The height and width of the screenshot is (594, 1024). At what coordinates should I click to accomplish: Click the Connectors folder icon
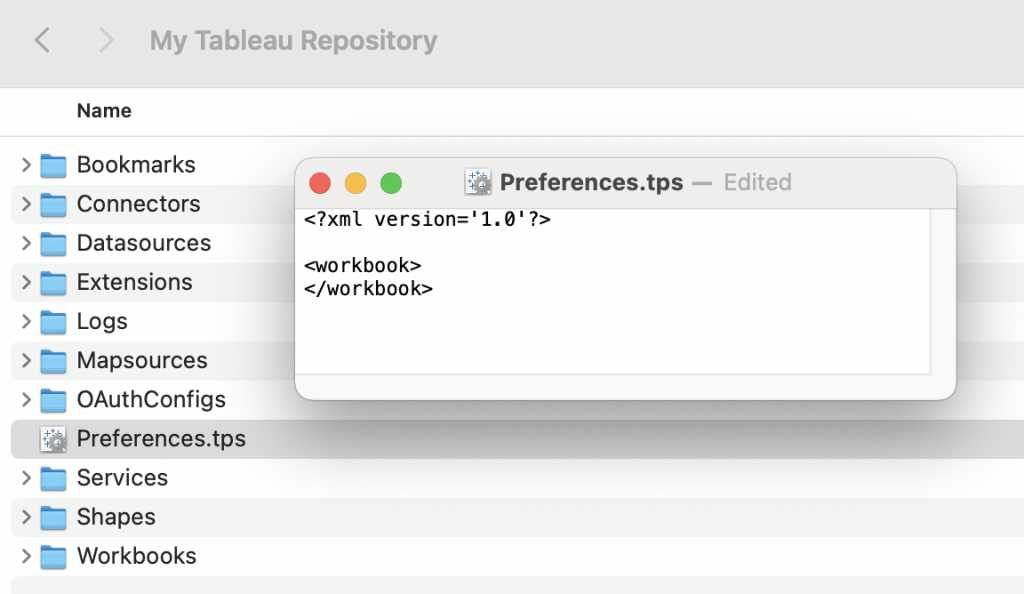coord(53,204)
